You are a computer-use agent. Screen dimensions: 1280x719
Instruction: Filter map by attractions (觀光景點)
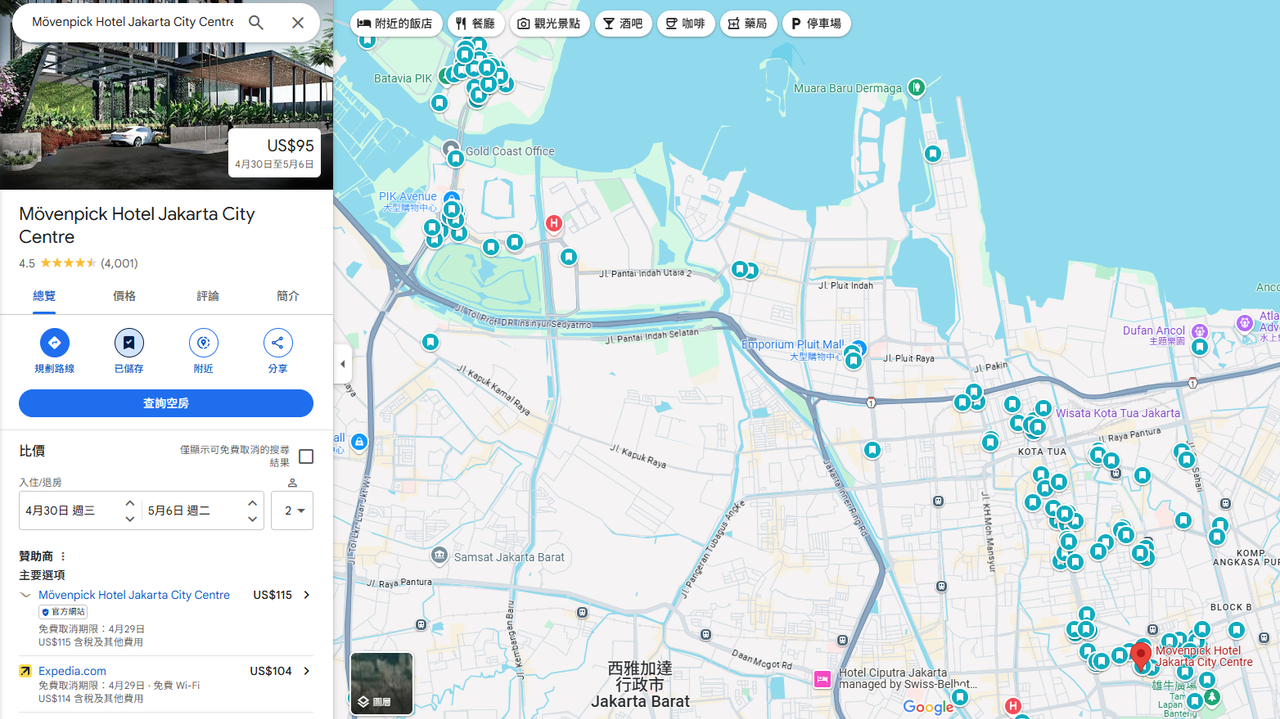tap(549, 23)
